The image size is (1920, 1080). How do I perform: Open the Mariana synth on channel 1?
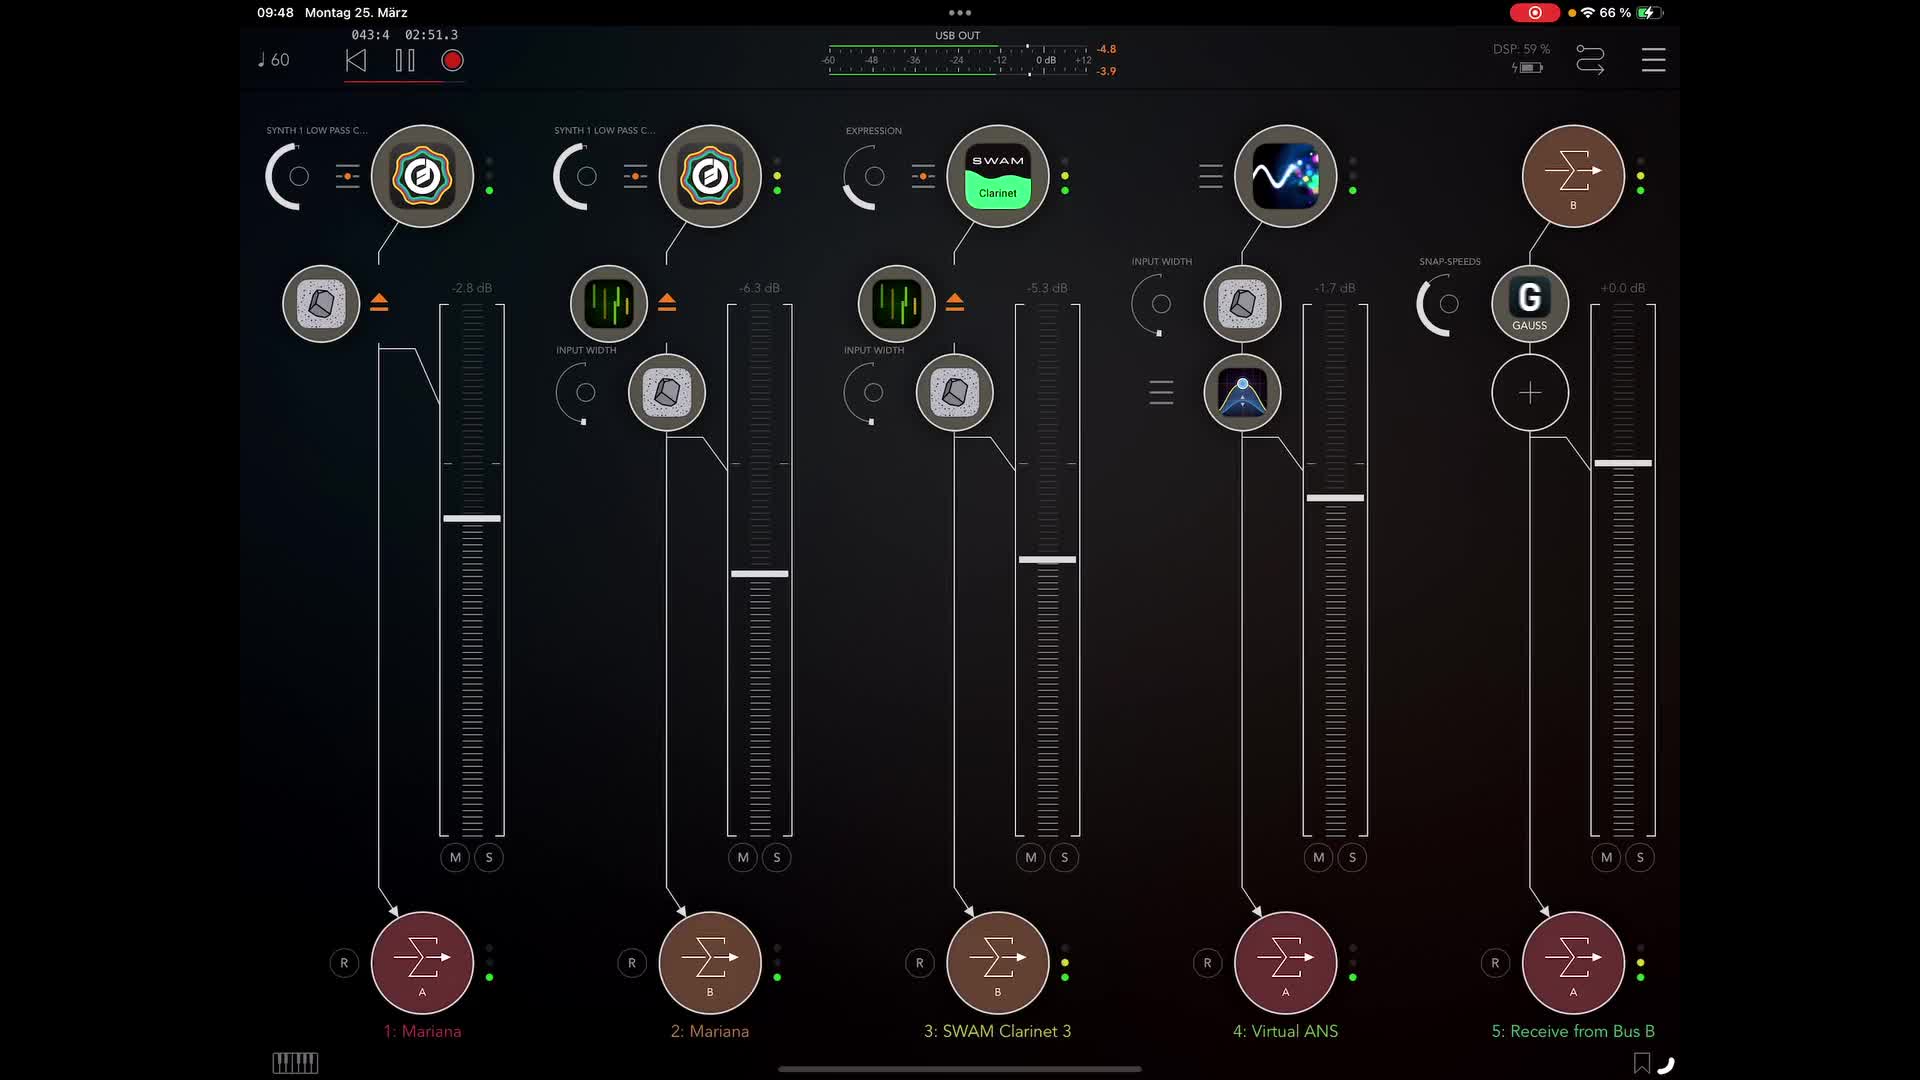(x=422, y=176)
